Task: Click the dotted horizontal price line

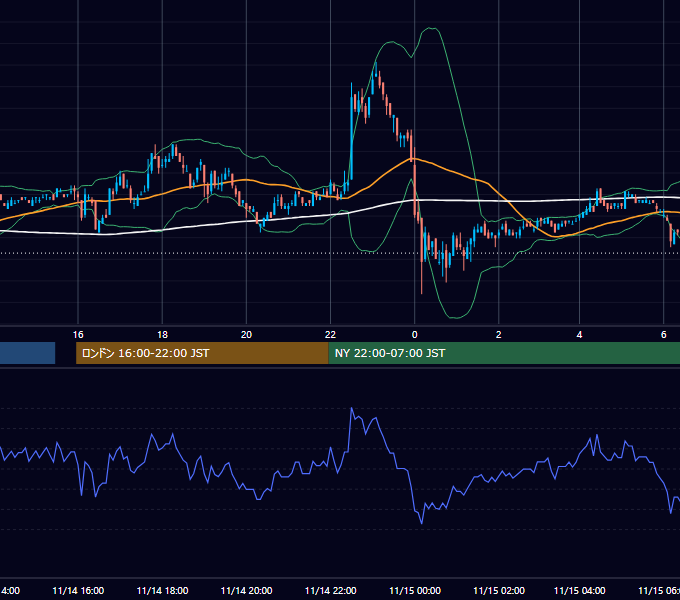Action: [x=340, y=253]
